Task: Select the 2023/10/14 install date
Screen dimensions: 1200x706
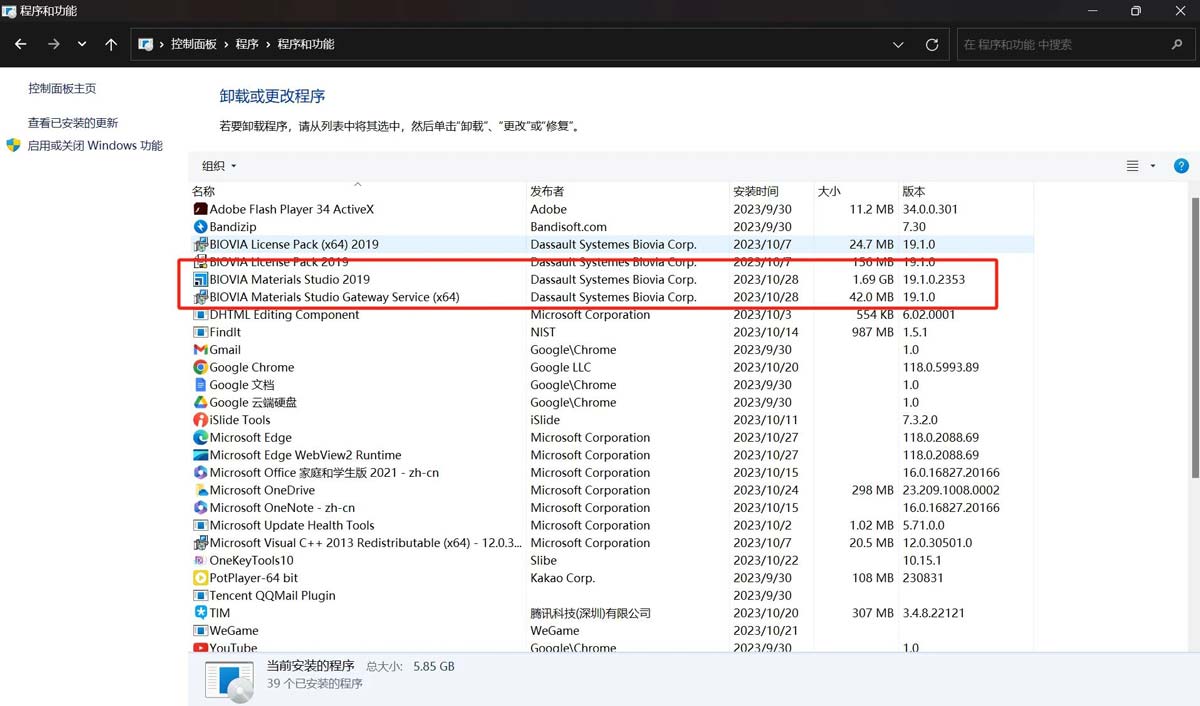Action: (x=766, y=332)
